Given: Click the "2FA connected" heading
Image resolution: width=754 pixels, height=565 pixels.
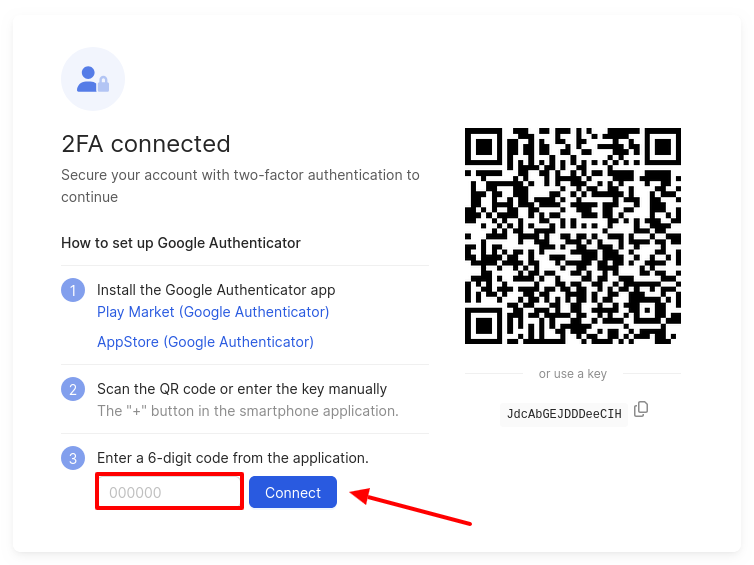Looking at the screenshot, I should [x=146, y=144].
